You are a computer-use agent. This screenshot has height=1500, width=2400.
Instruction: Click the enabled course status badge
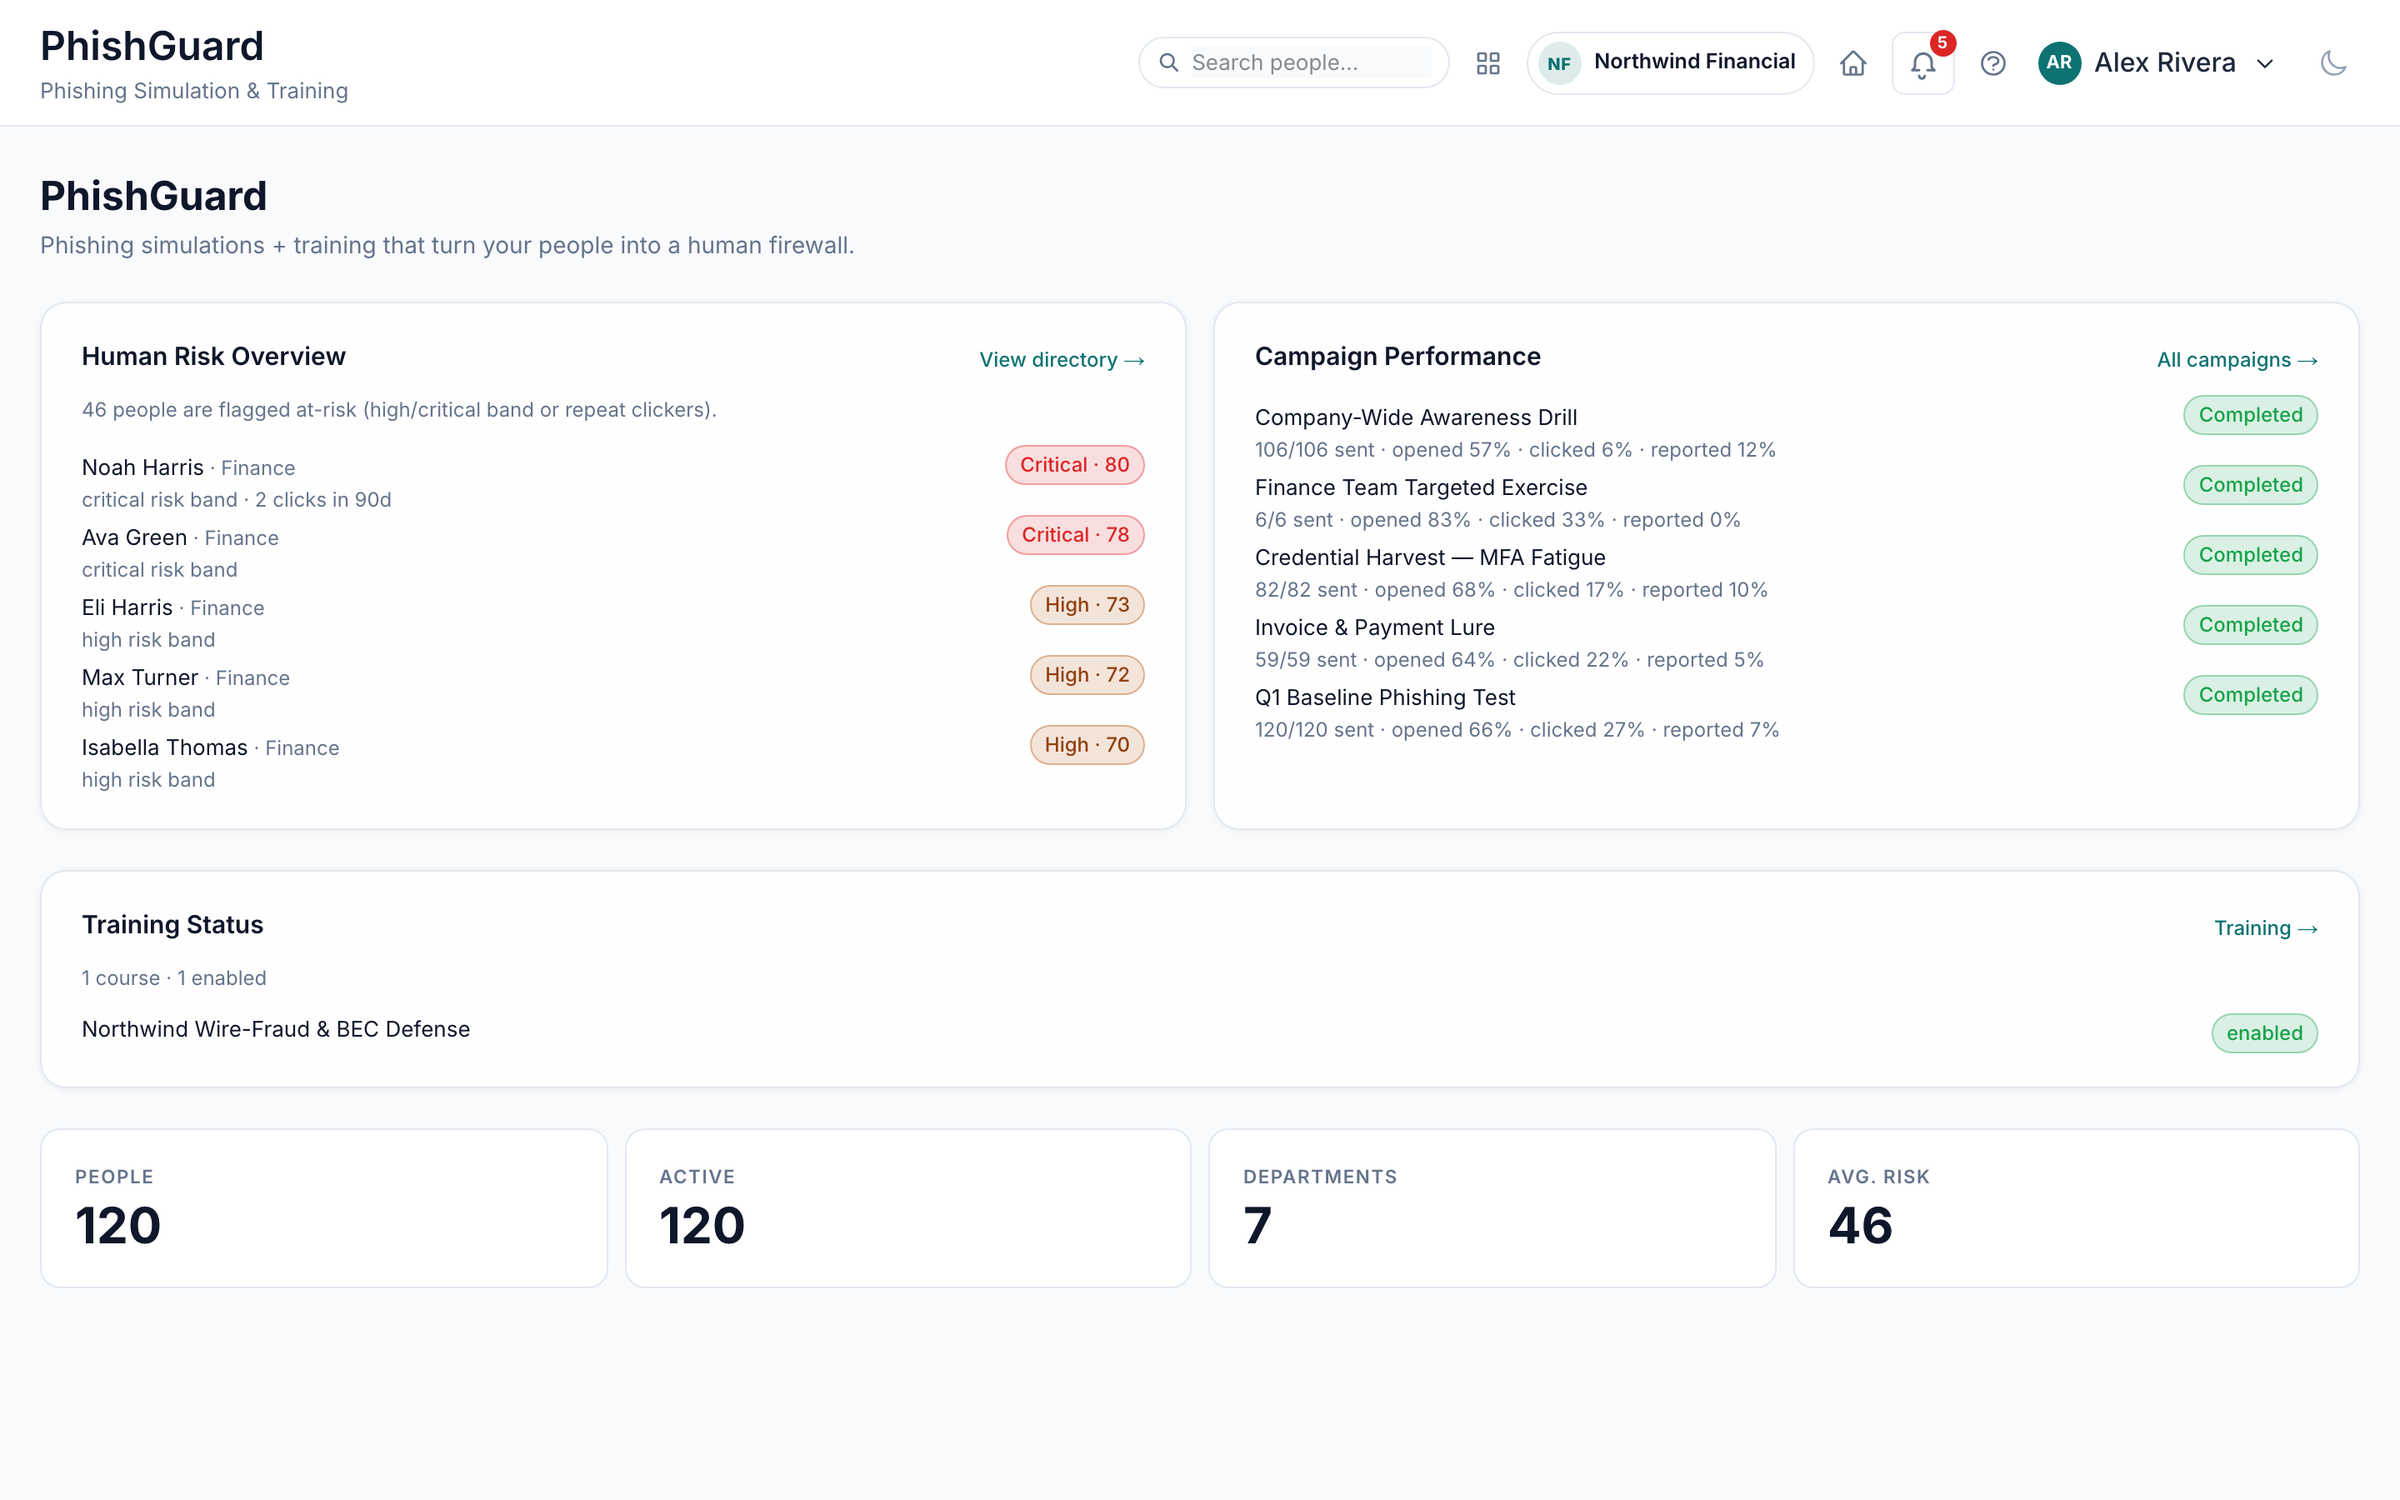pos(2264,1033)
